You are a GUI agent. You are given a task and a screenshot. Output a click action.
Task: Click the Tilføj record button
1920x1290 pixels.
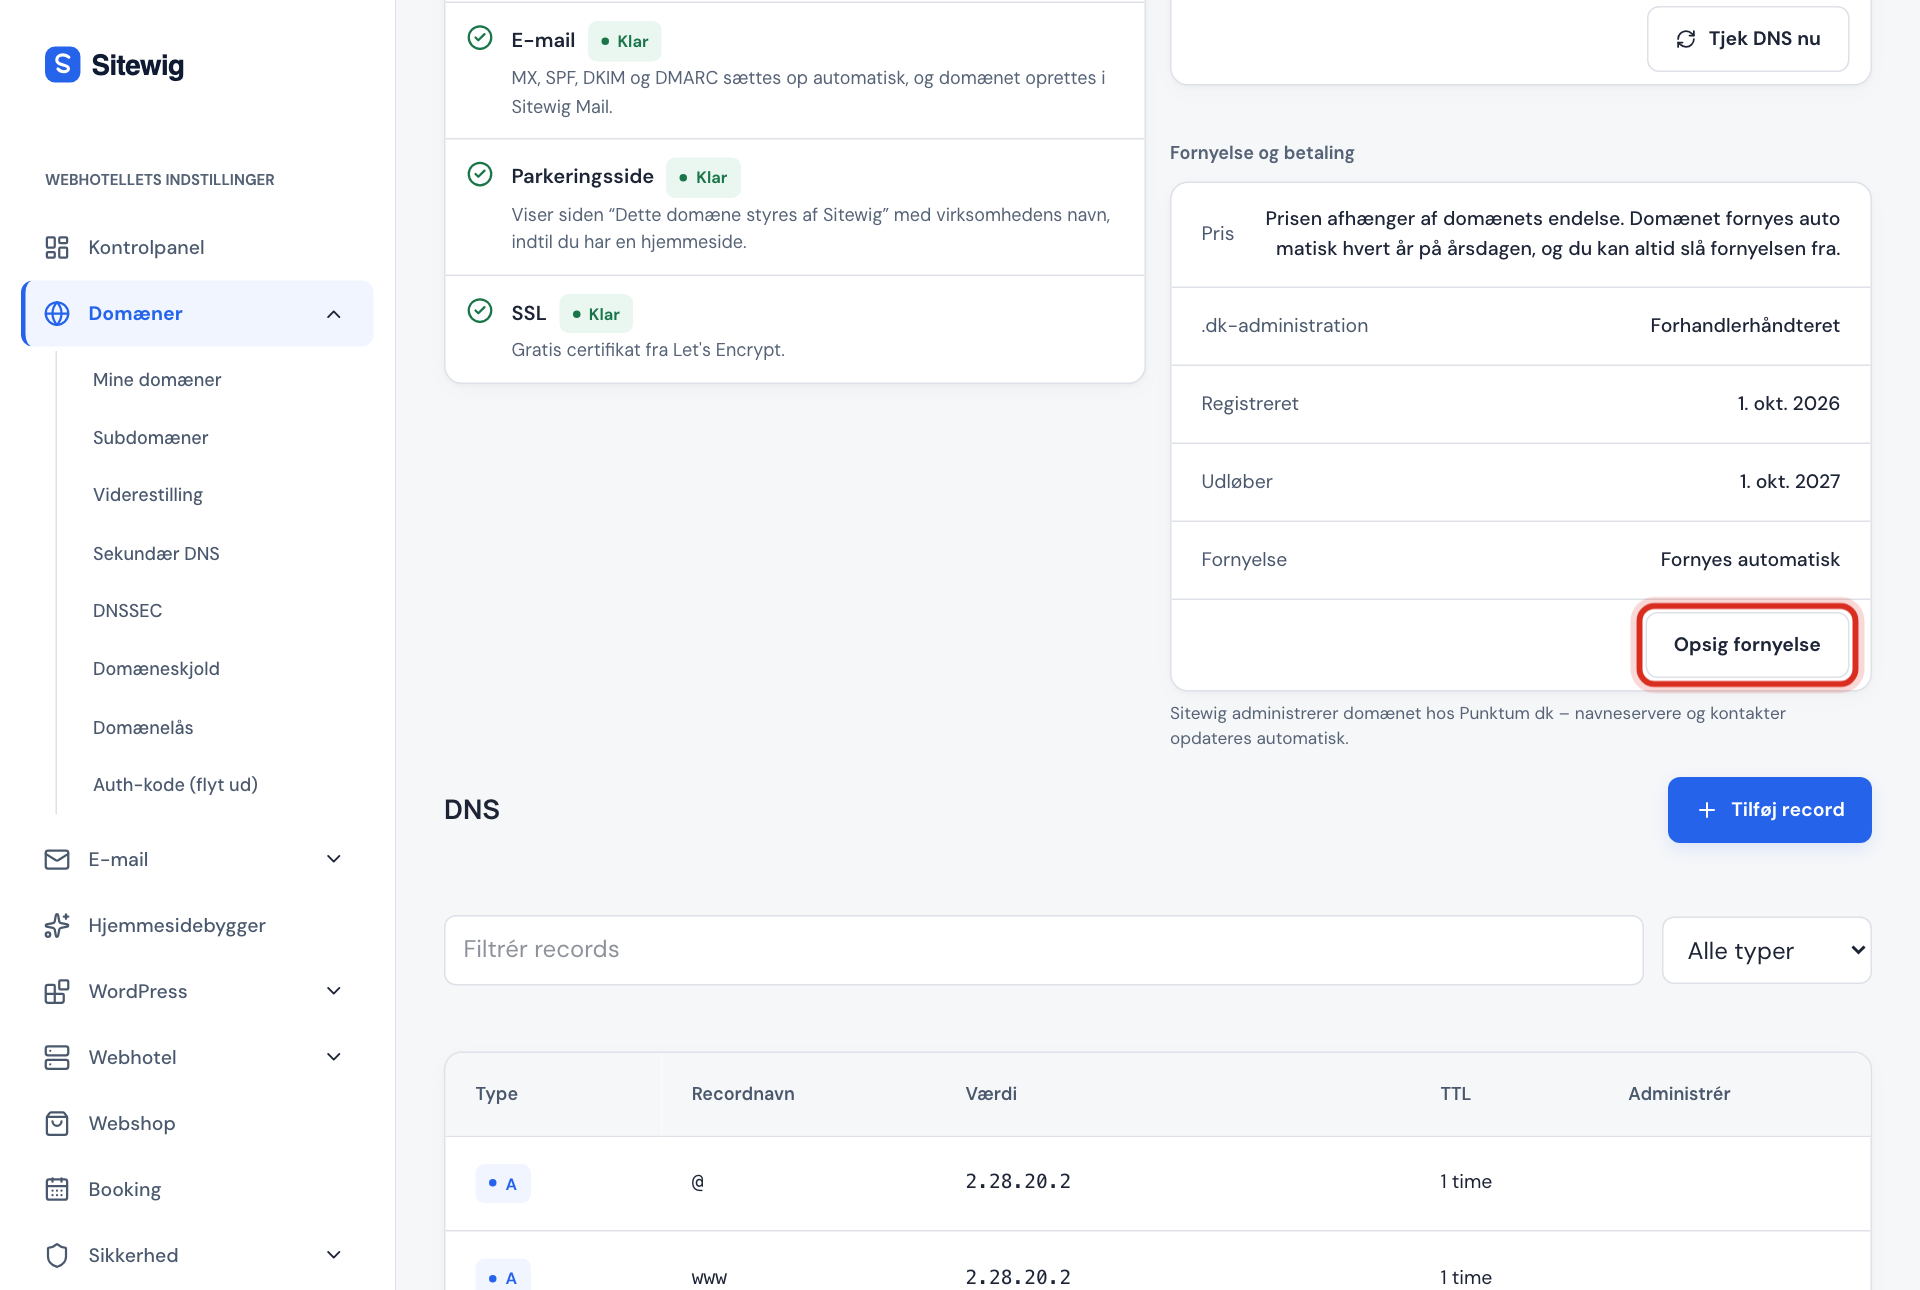(1769, 810)
